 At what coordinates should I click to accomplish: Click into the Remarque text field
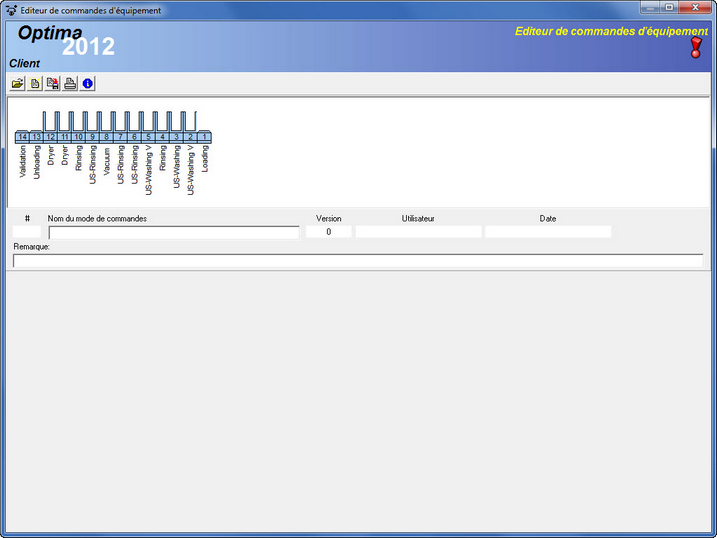tap(358, 261)
